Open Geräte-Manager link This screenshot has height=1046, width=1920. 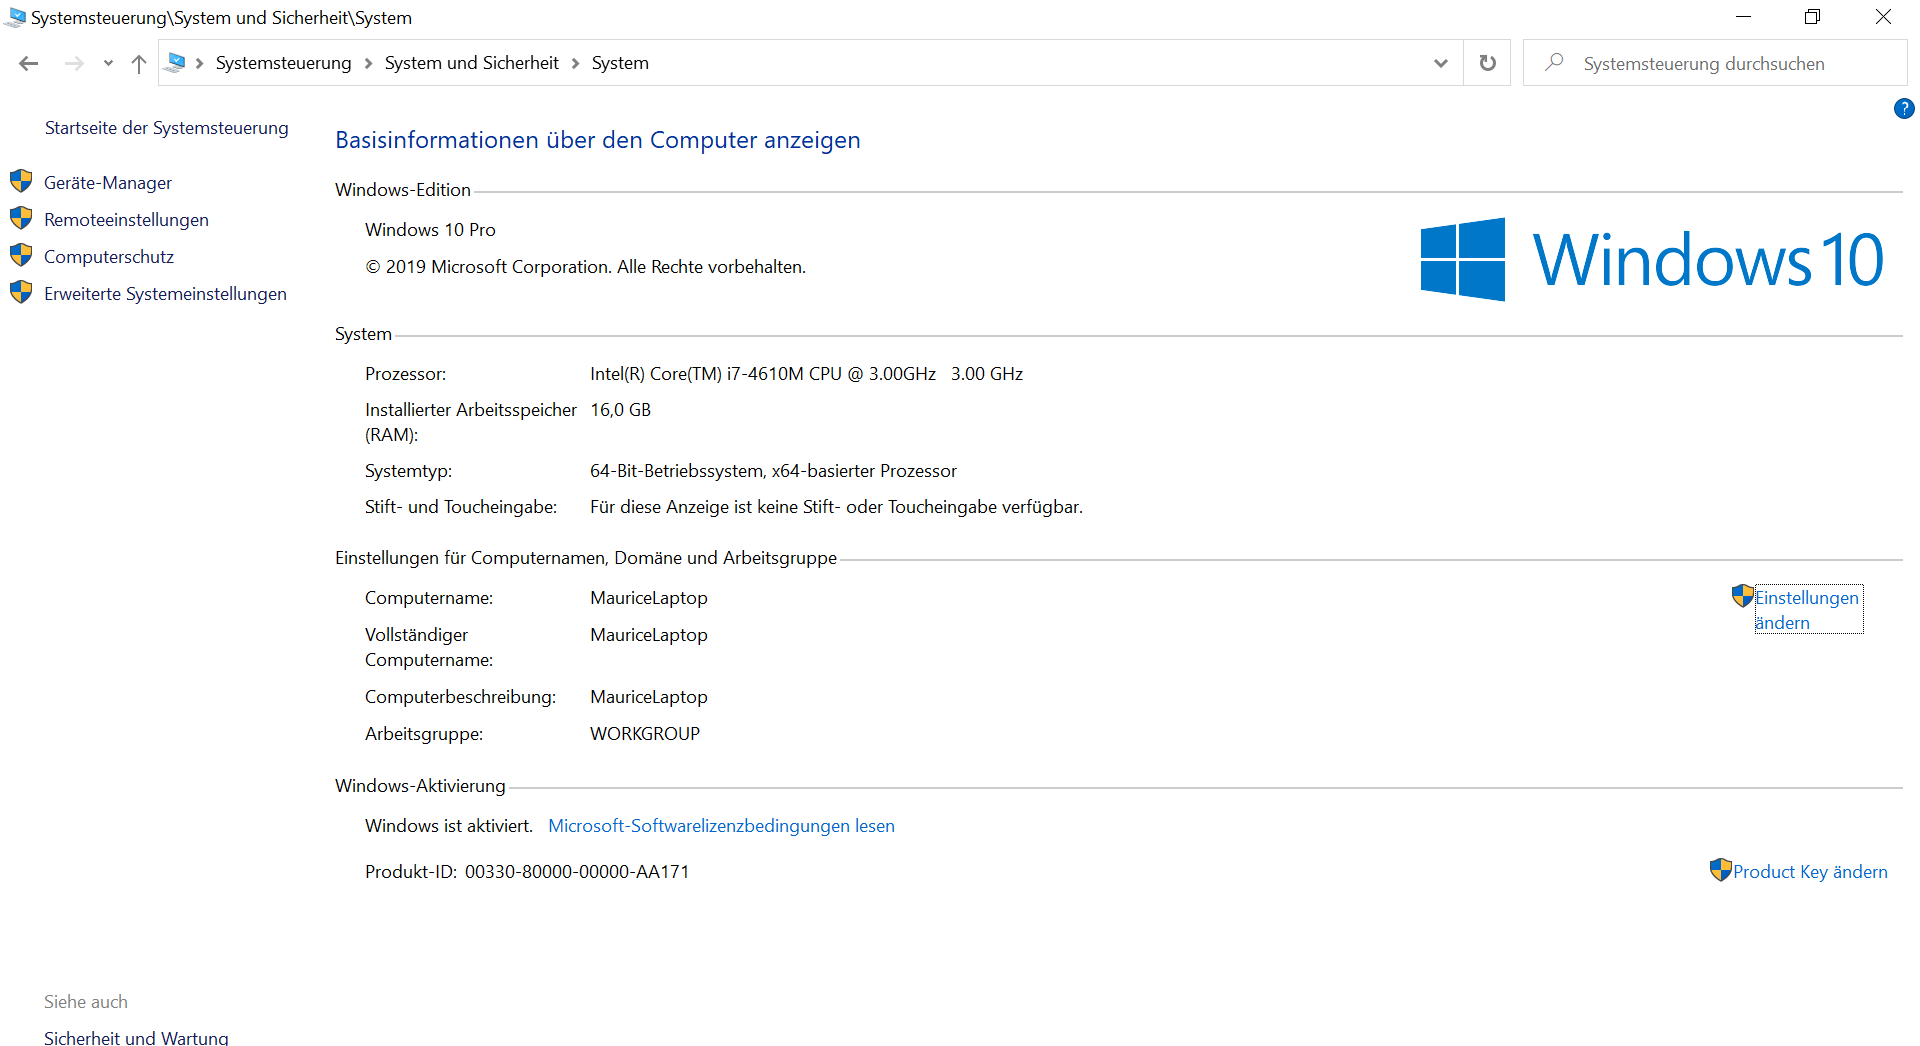coord(108,182)
